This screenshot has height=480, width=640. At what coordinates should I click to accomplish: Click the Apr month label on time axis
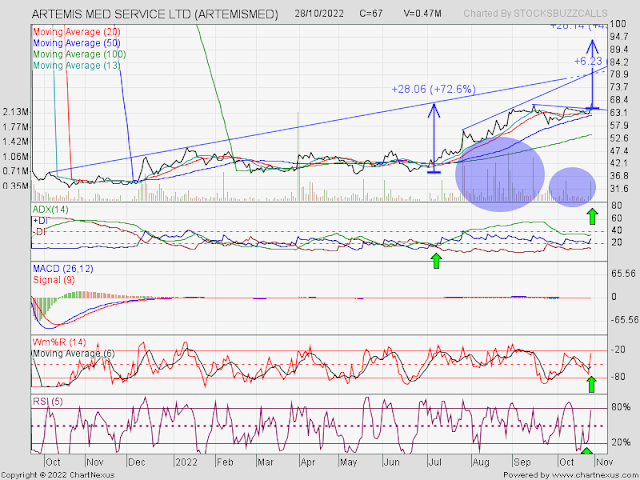coord(308,462)
